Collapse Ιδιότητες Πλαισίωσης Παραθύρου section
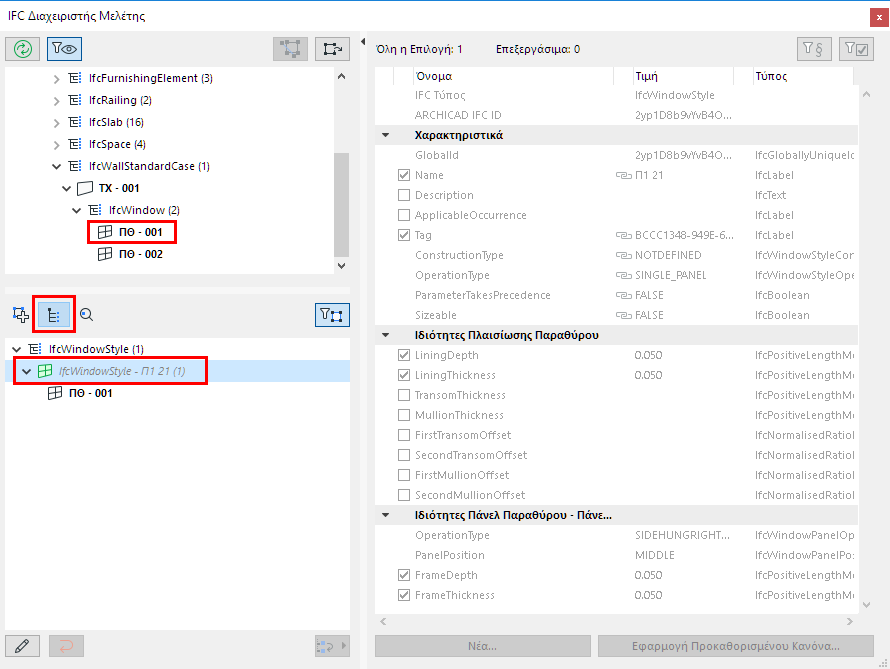Screen dimensions: 890x669 [x=385, y=335]
